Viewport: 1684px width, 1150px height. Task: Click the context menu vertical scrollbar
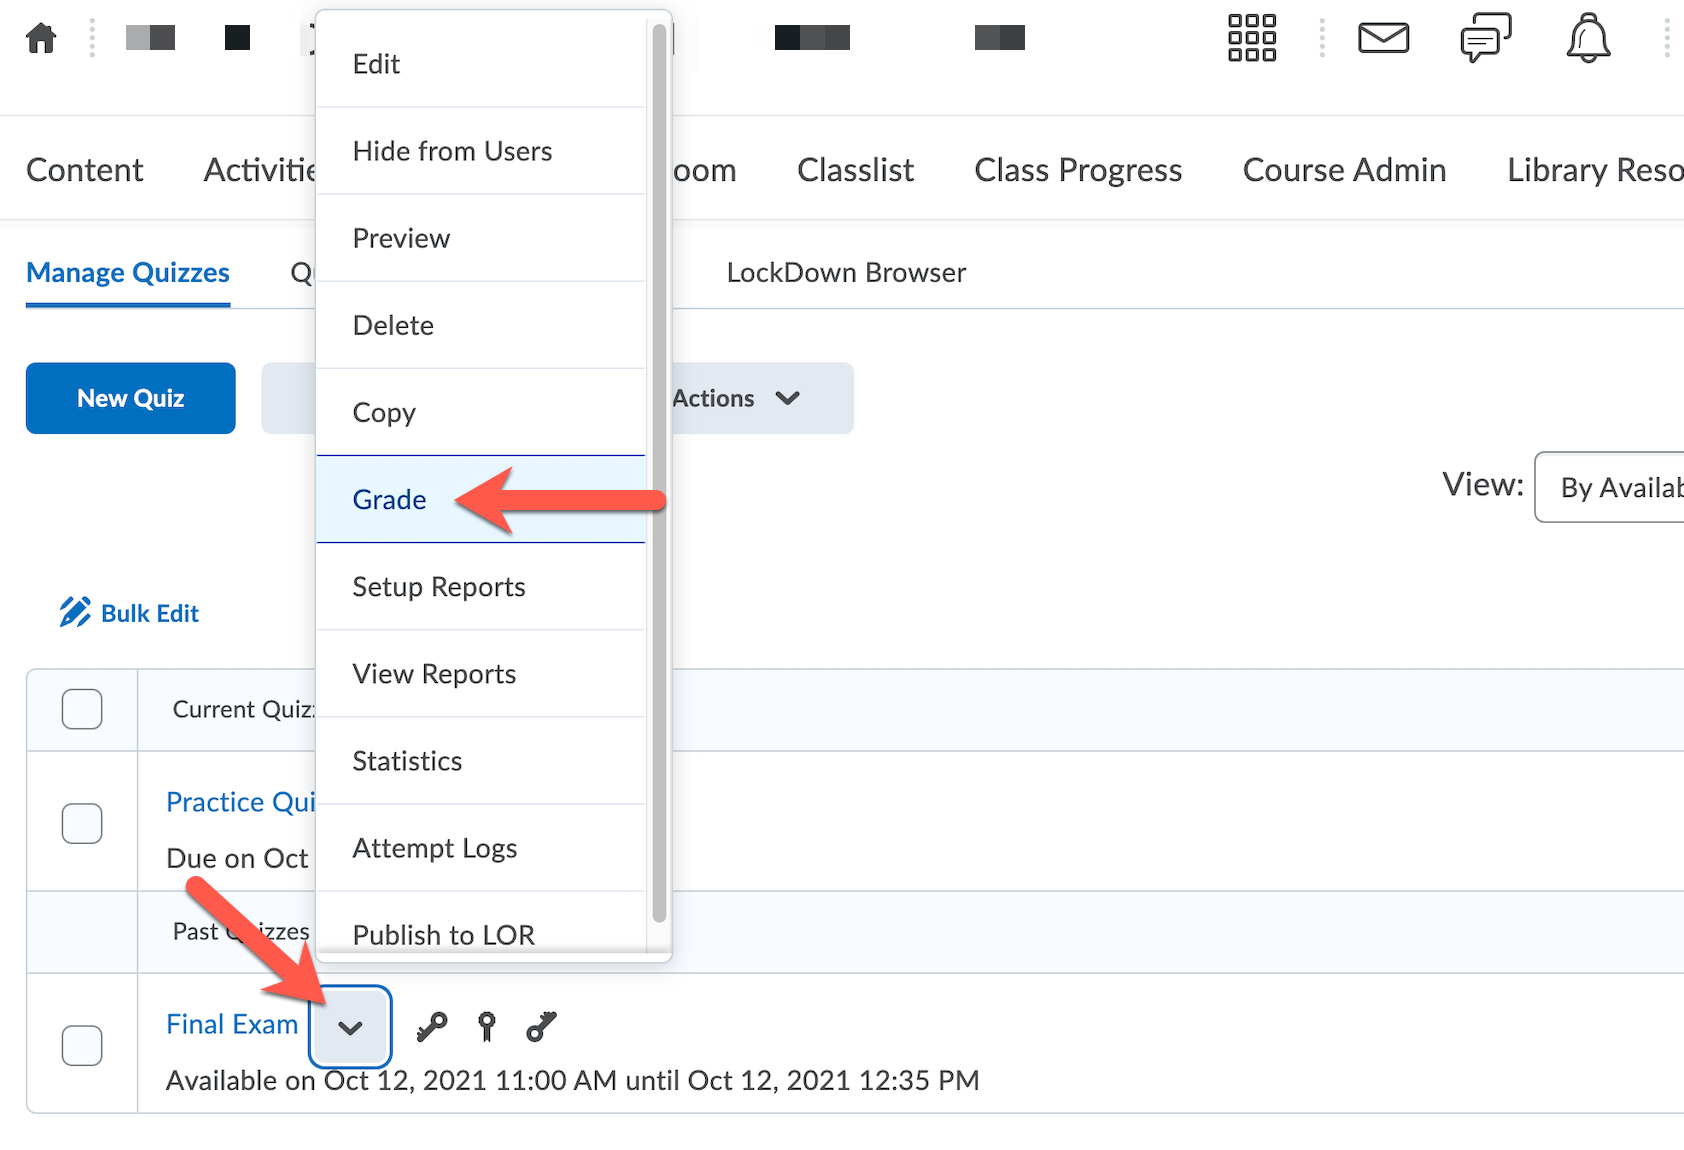659,470
